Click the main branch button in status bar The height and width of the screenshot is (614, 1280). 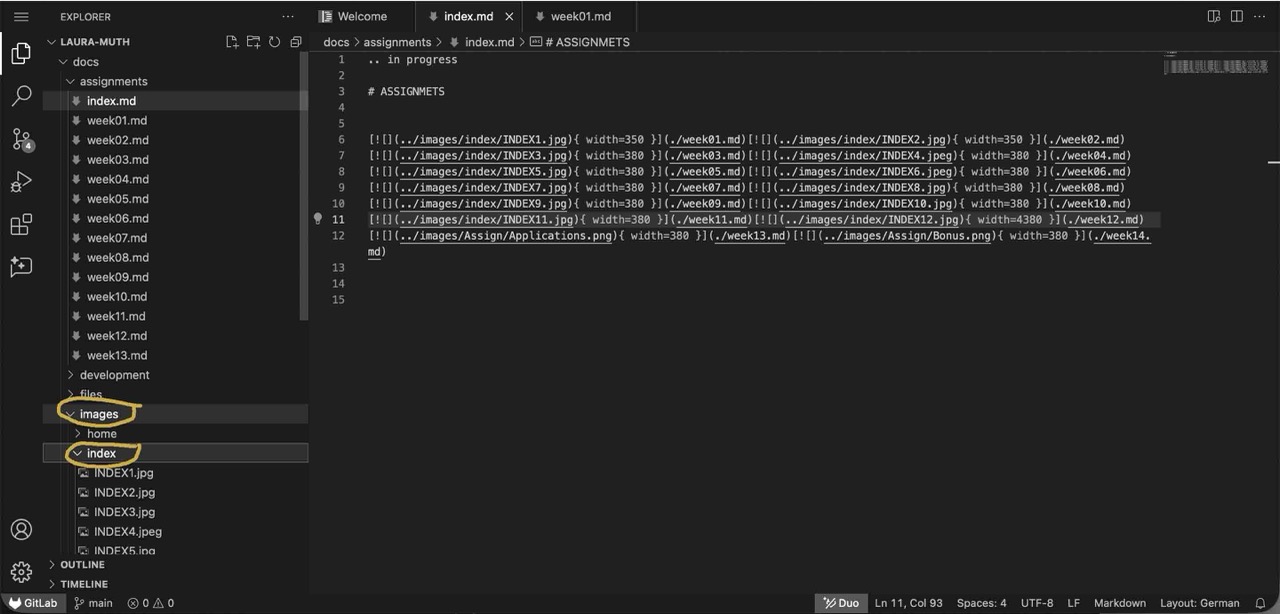(93, 603)
